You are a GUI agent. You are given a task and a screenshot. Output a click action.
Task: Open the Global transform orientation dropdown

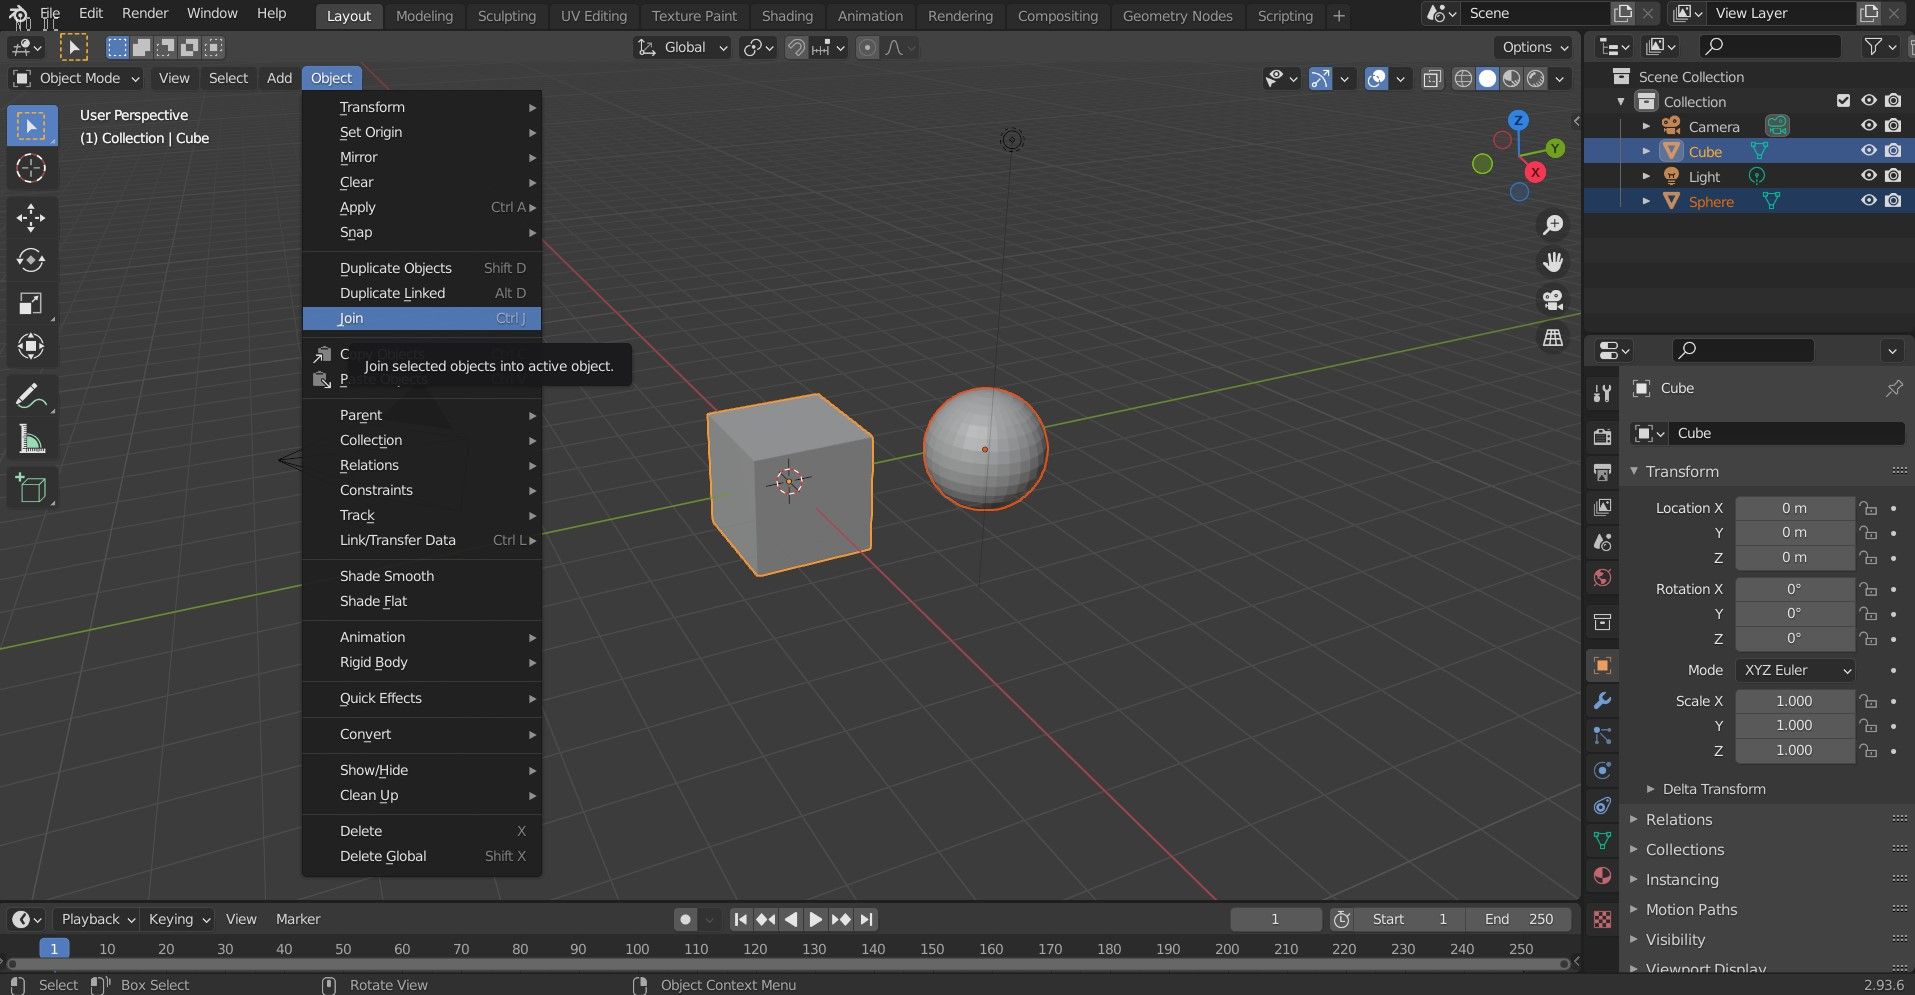point(682,47)
